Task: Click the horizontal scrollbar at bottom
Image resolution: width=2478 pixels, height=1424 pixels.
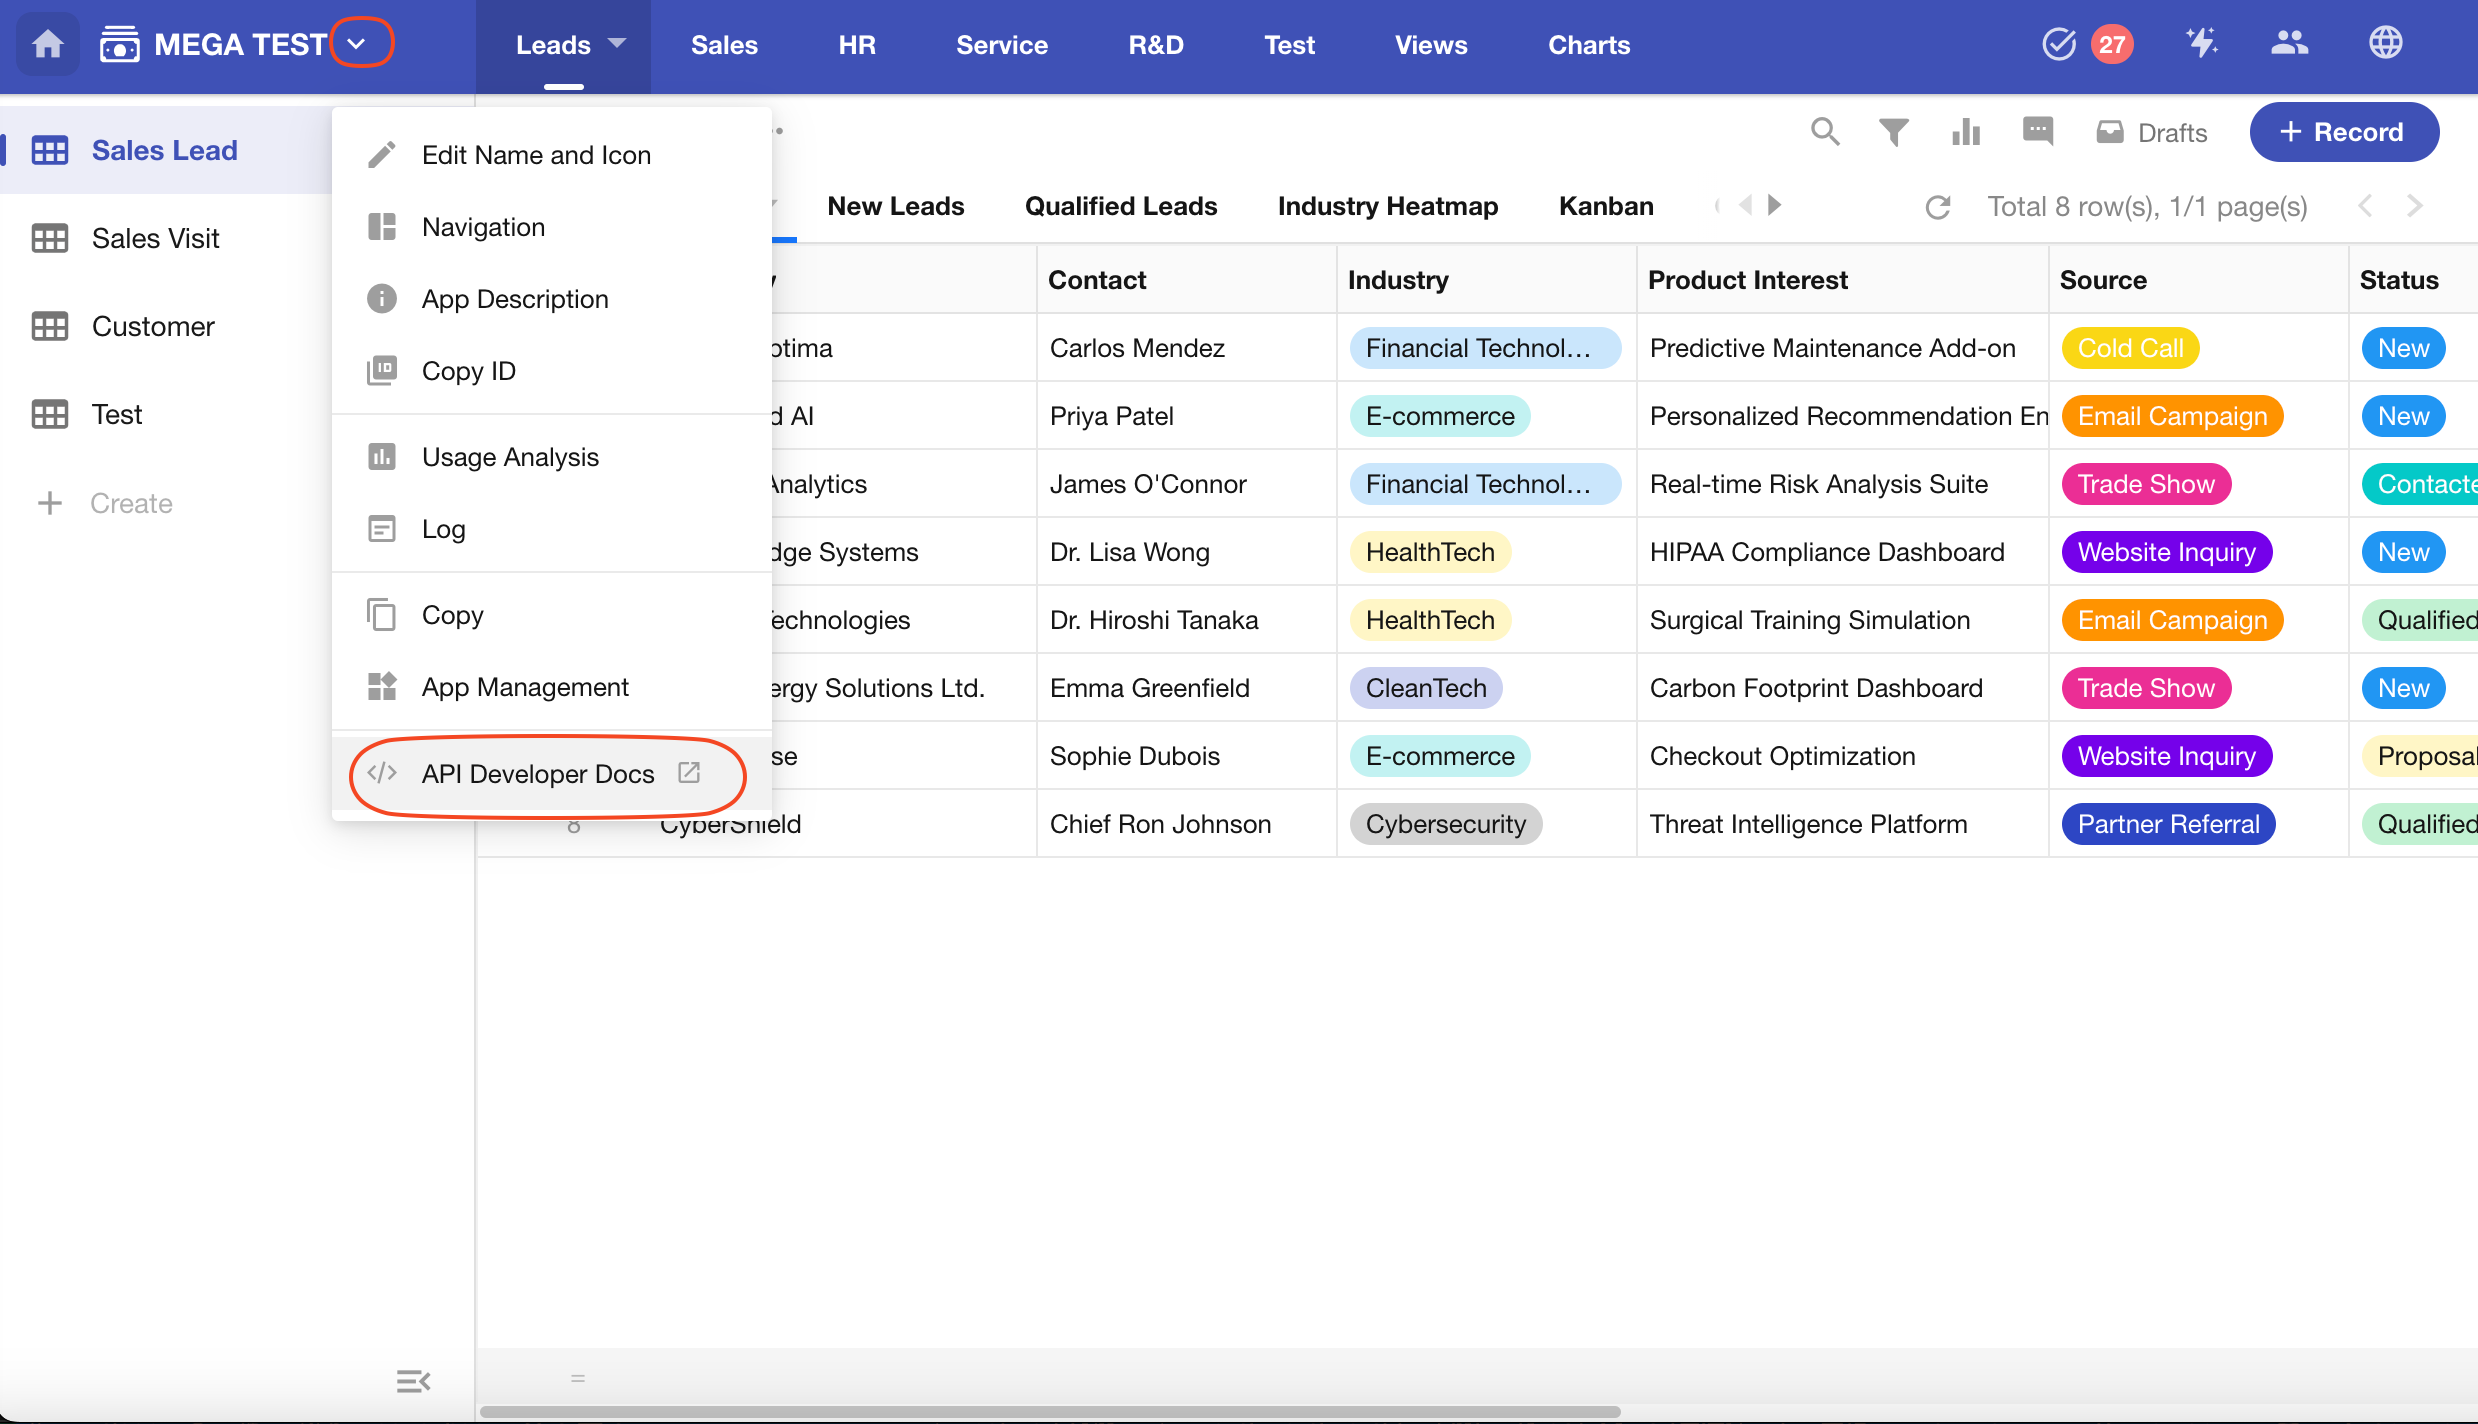Action: click(x=1050, y=1411)
